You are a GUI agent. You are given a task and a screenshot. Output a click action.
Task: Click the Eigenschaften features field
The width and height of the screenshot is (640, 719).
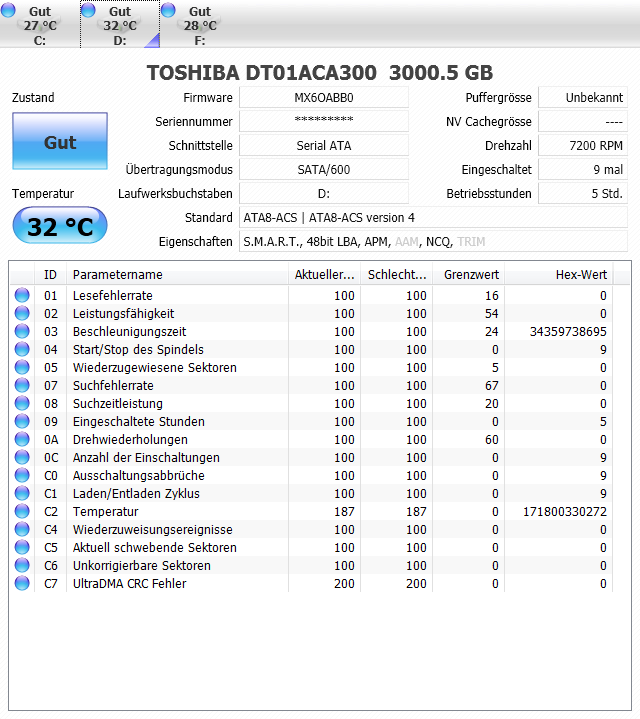(433, 242)
